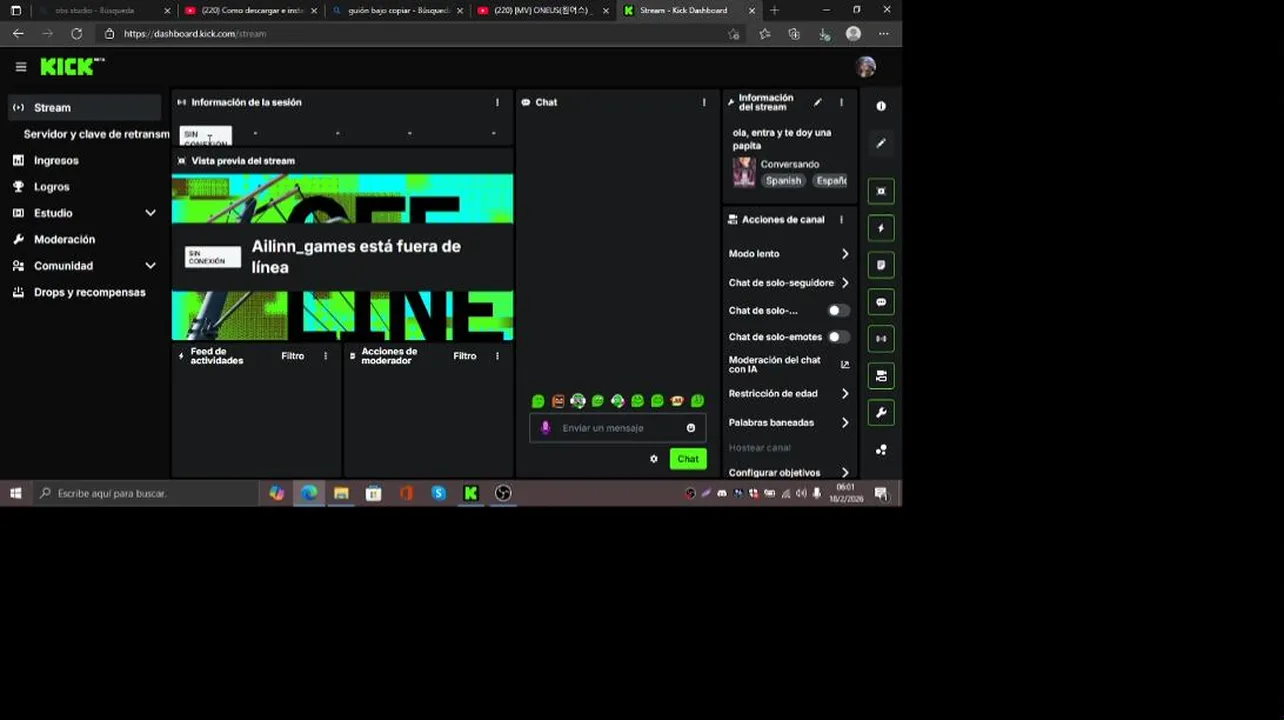
Task: Open Filtro in Feed de actividades
Action: [292, 356]
